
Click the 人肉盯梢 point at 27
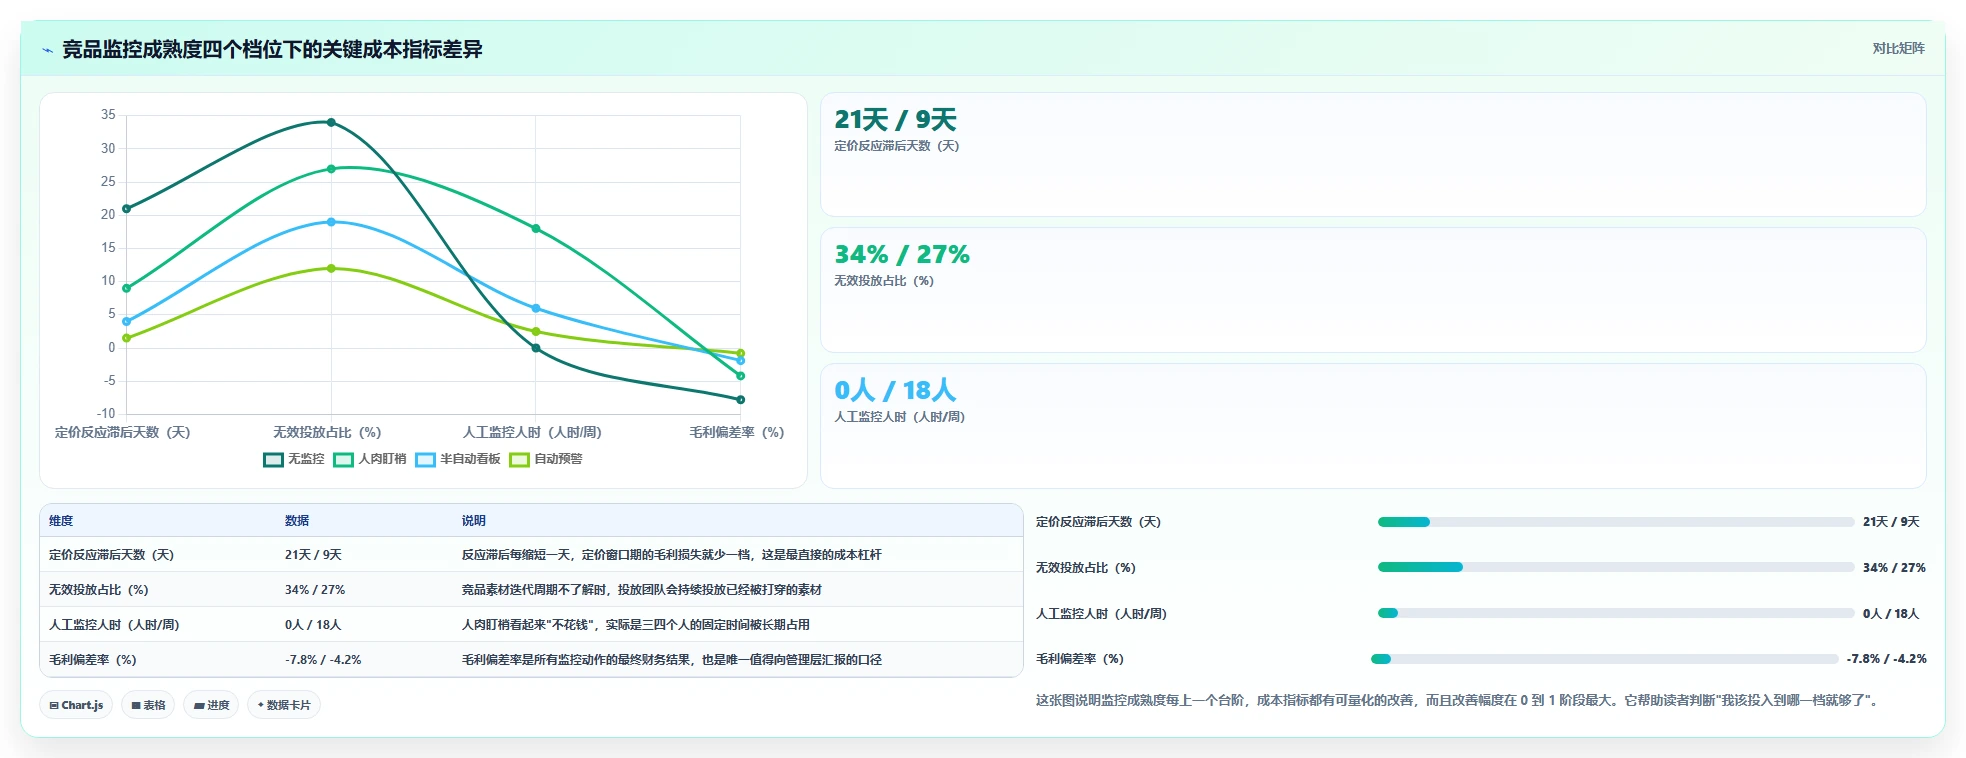click(x=331, y=169)
